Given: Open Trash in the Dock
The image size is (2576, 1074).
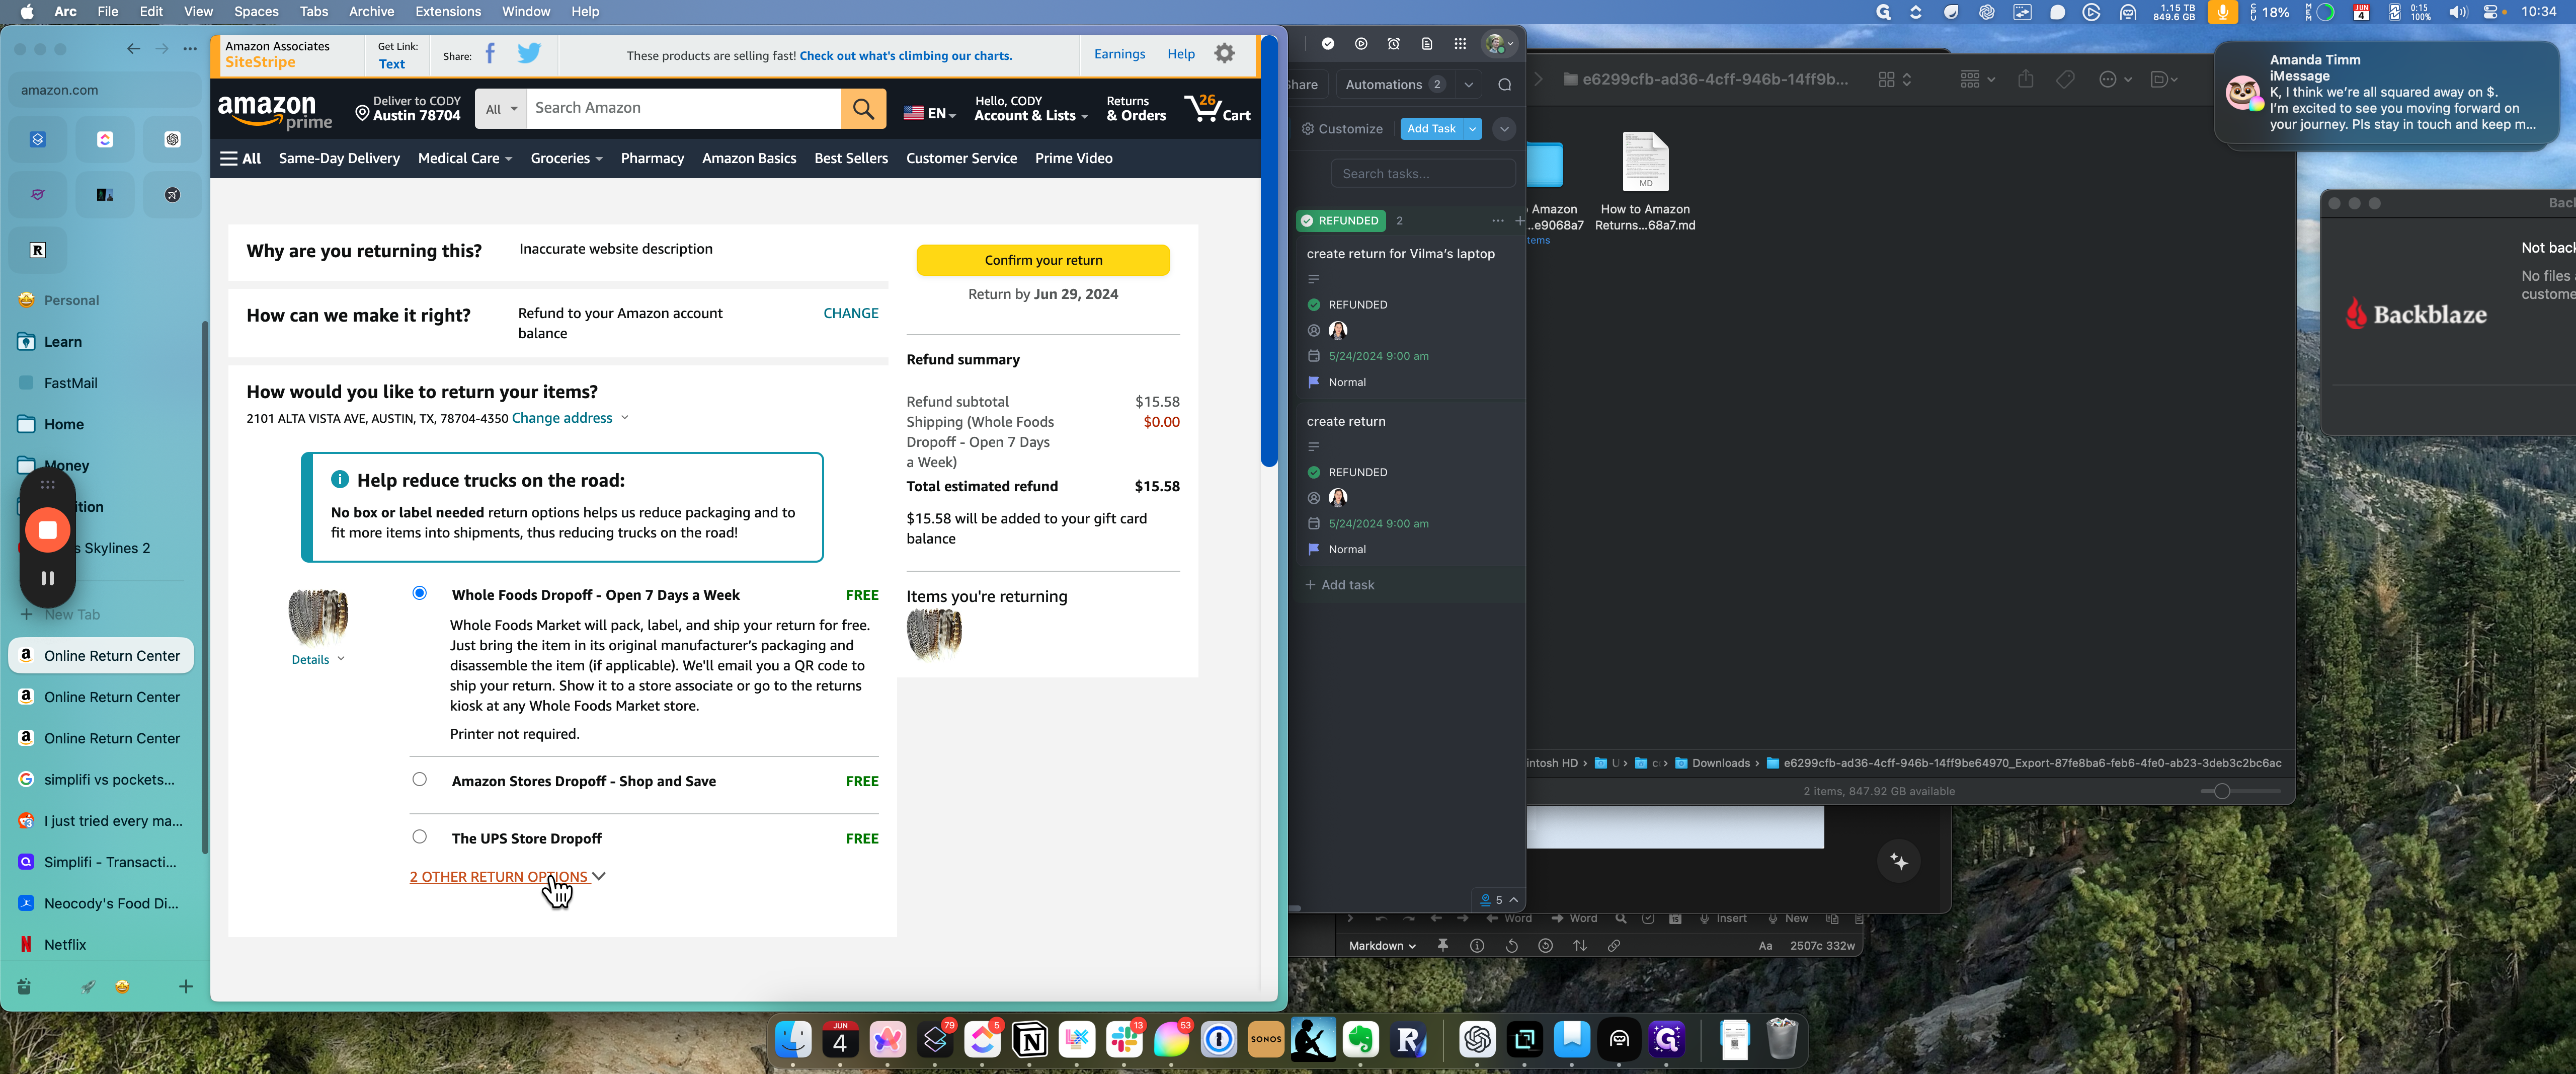Looking at the screenshot, I should pos(1781,1040).
